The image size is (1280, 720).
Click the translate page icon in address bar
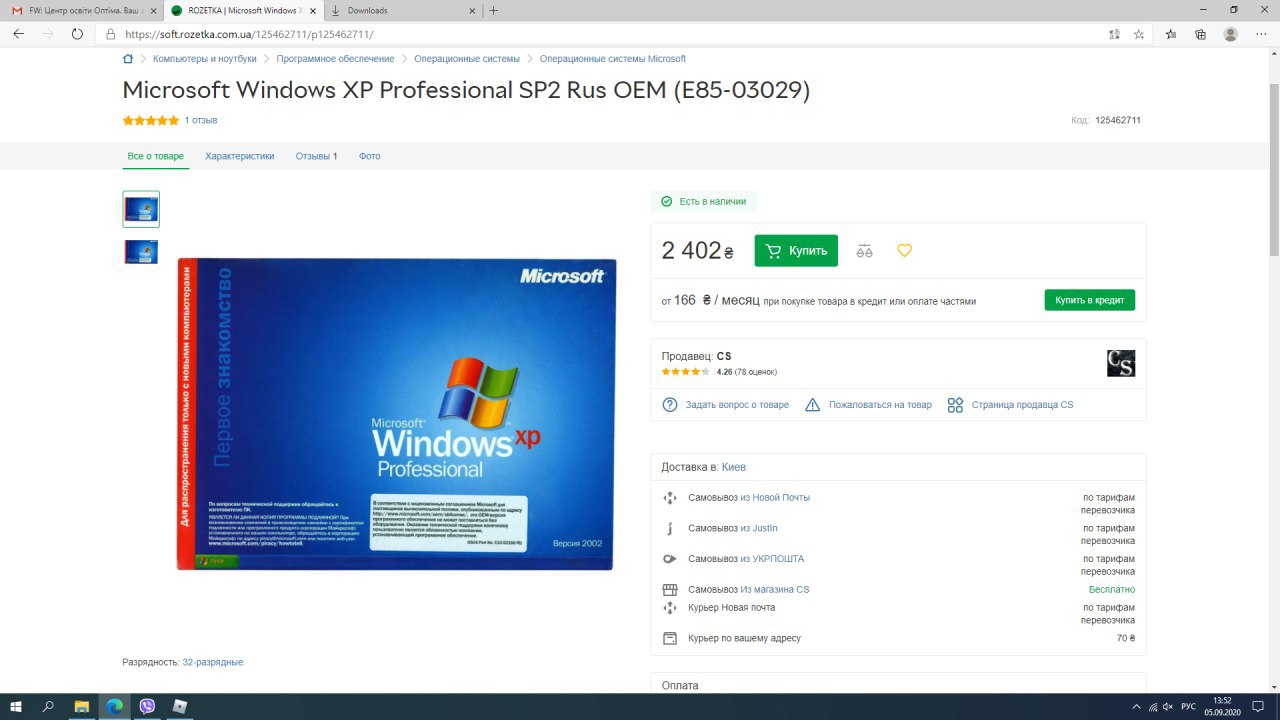click(1114, 34)
